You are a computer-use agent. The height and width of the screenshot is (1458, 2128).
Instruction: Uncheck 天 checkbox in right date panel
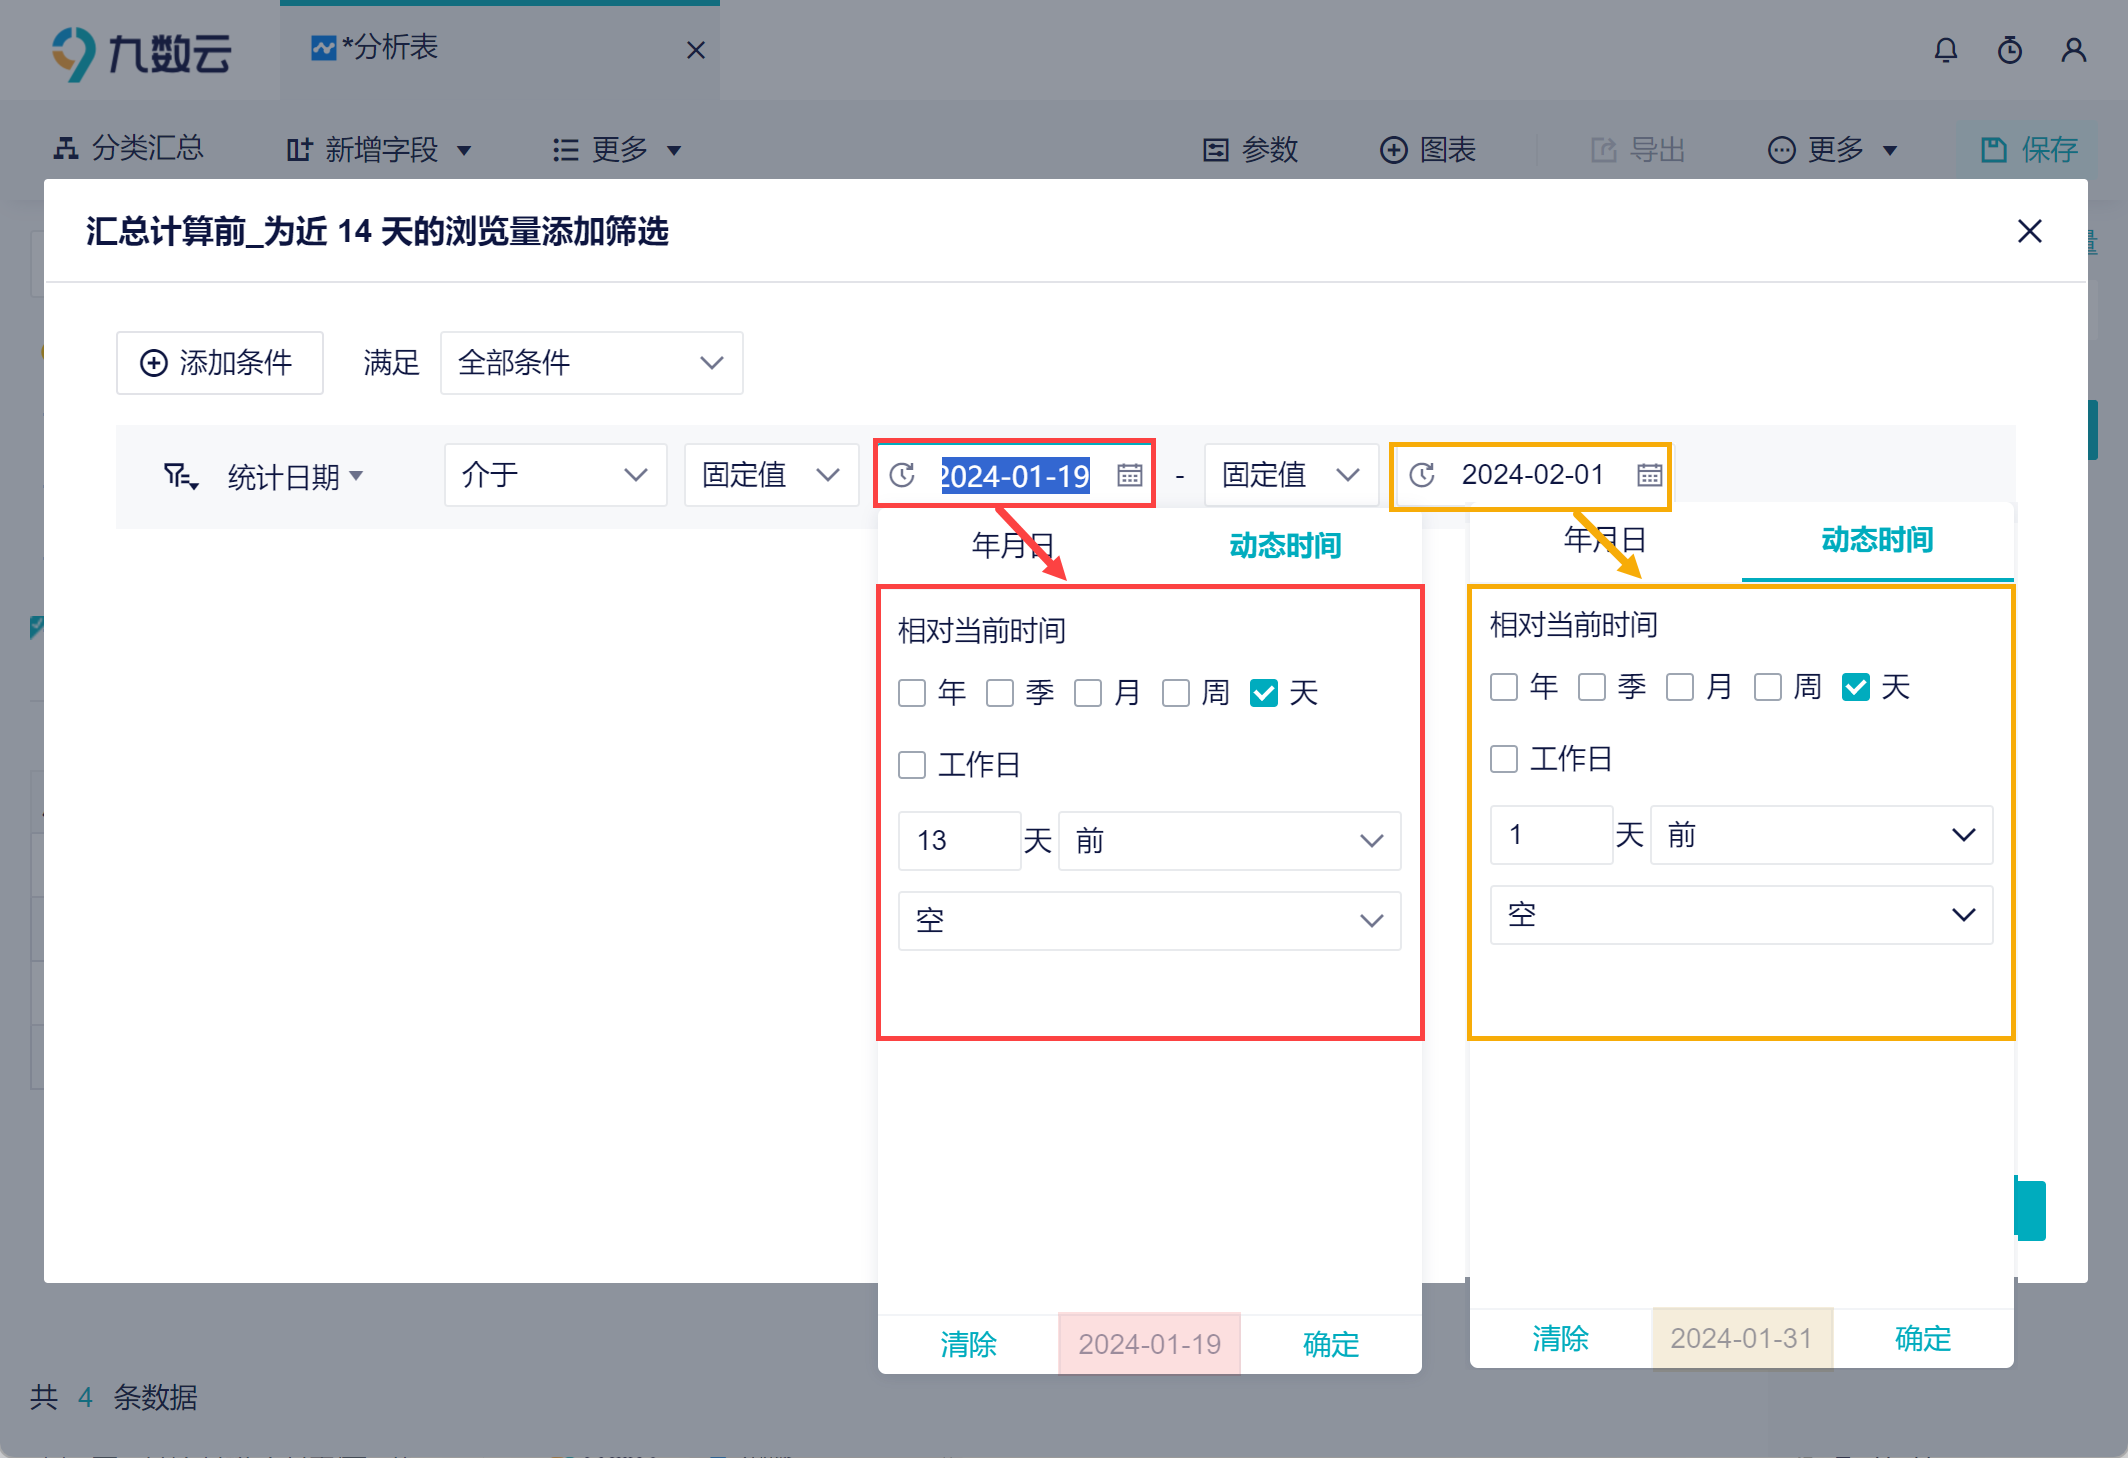pyautogui.click(x=1855, y=687)
